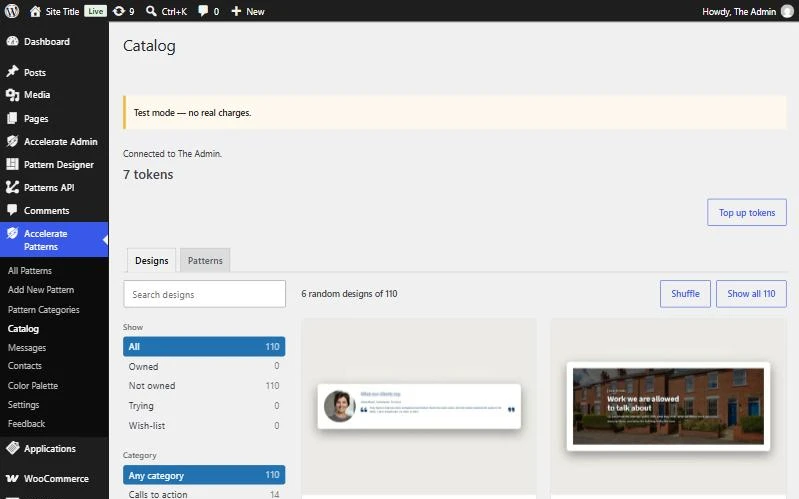Click the Pages icon in sidebar

tap(12, 118)
